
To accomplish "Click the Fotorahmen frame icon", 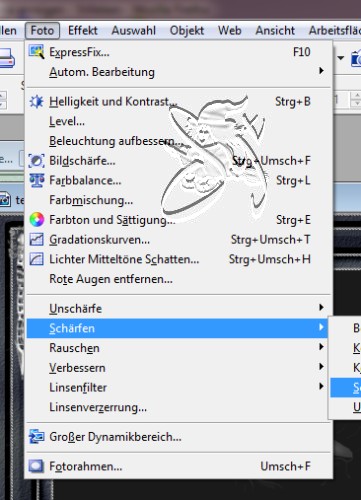I will click(36, 466).
